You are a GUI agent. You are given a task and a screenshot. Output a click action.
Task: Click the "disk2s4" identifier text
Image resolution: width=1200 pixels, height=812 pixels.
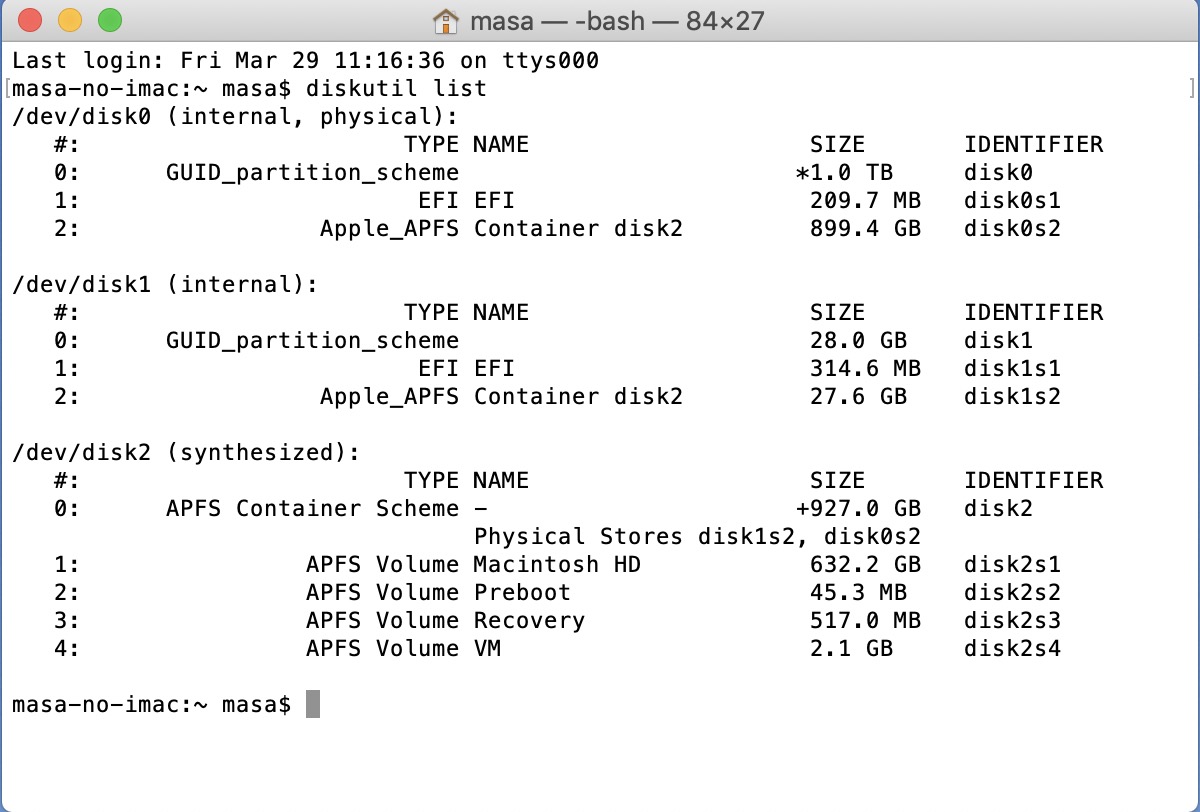[x=1012, y=648]
